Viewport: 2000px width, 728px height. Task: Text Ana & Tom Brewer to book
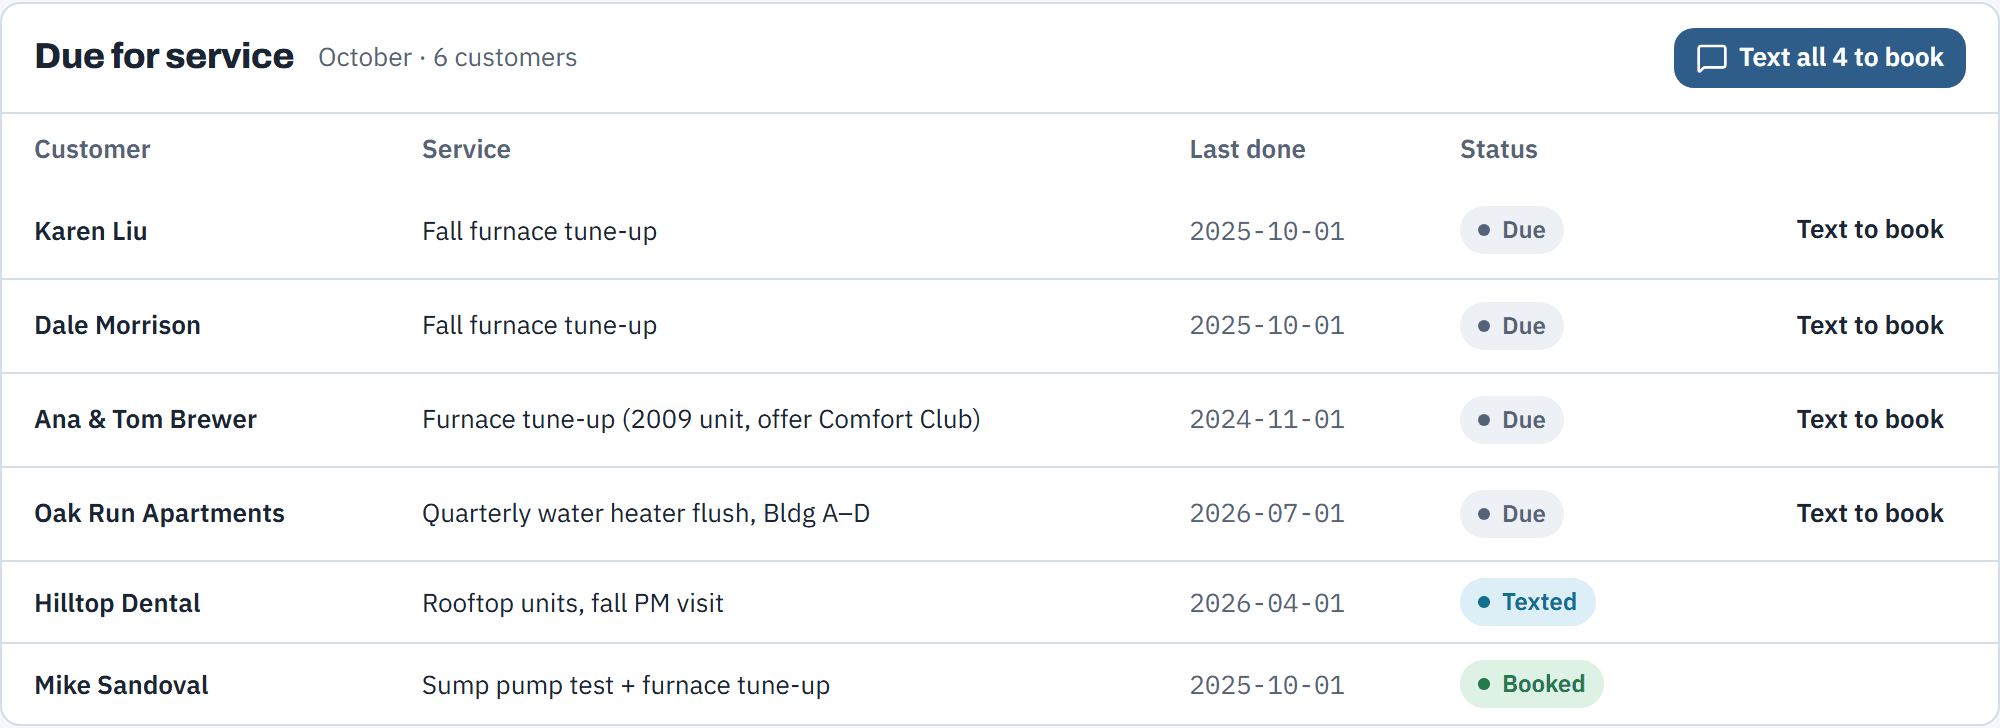pos(1869,420)
